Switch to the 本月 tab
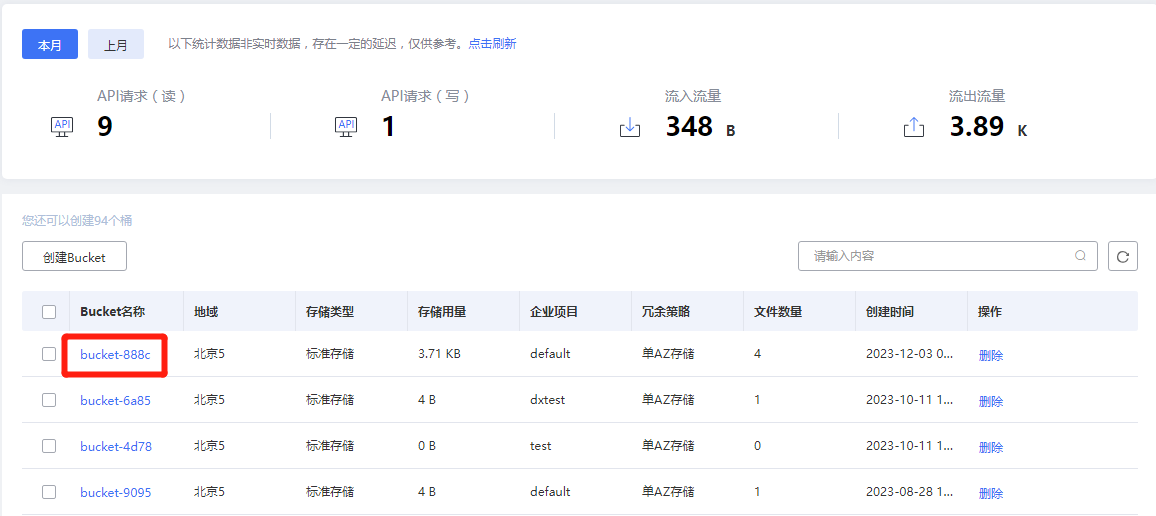The height and width of the screenshot is (516, 1156). (50, 45)
